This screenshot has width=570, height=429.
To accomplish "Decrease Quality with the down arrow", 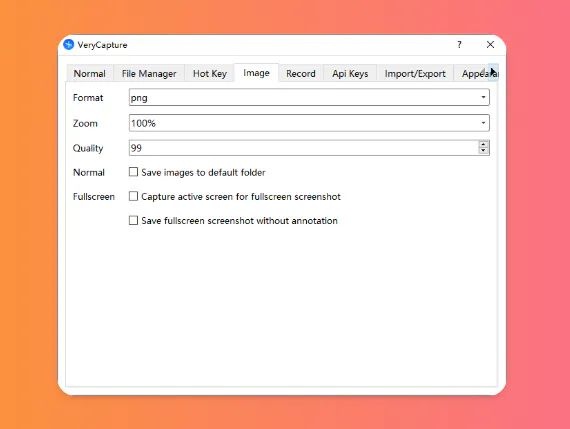I will [x=483, y=151].
